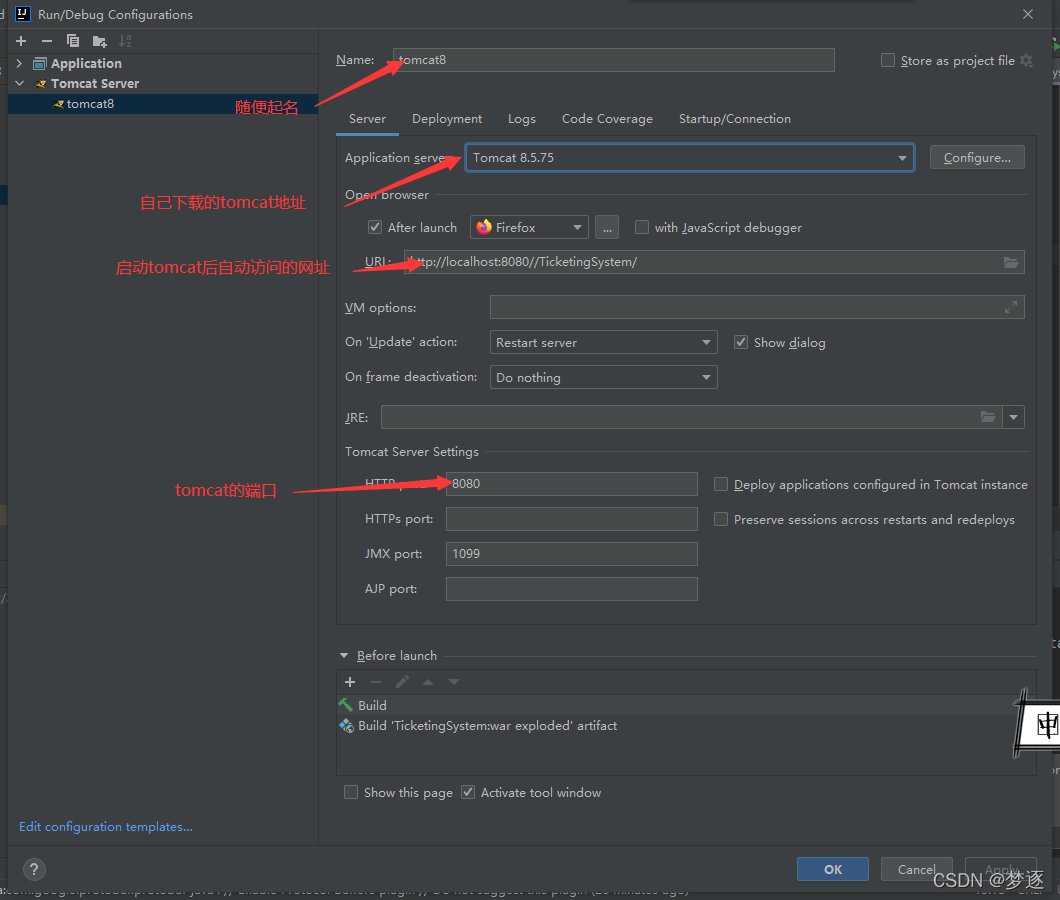1060x900 pixels.
Task: Add a new run configuration
Action: point(20,41)
